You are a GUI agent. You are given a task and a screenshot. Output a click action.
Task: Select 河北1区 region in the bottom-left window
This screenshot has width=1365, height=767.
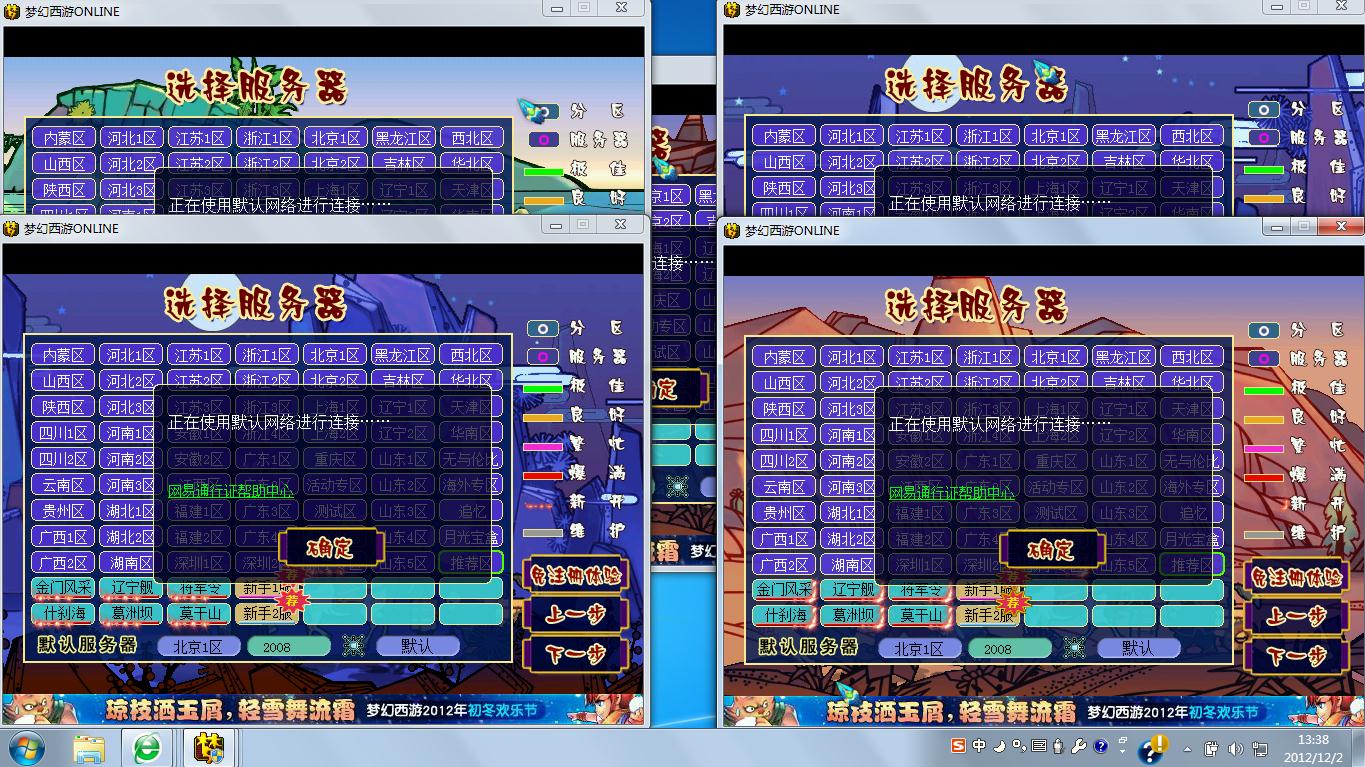click(x=131, y=355)
